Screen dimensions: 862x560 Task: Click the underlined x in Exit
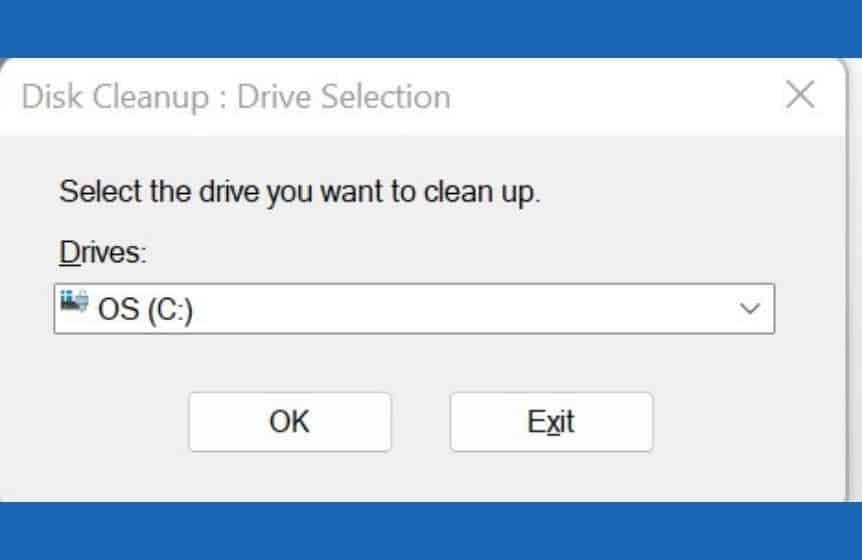point(554,424)
